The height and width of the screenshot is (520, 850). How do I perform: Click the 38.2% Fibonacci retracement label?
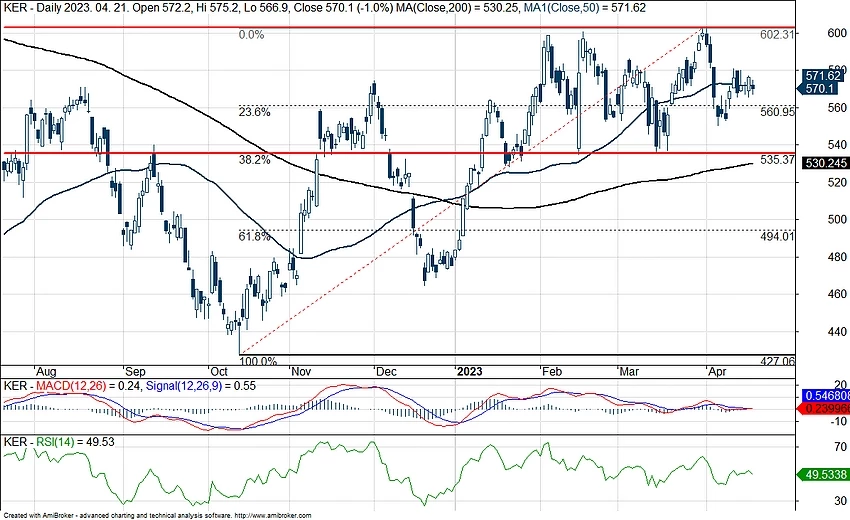[x=254, y=160]
